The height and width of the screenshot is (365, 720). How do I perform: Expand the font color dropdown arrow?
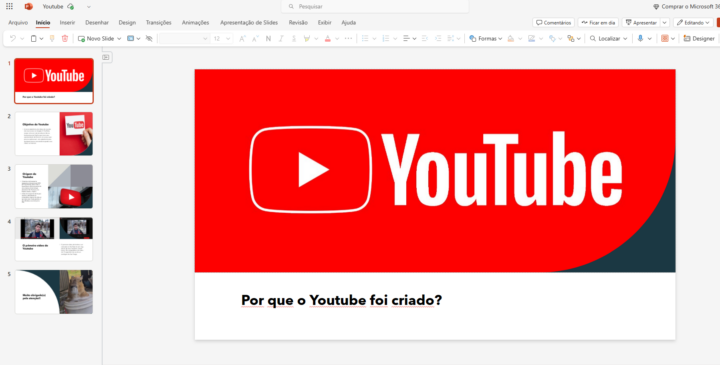pyautogui.click(x=337, y=39)
